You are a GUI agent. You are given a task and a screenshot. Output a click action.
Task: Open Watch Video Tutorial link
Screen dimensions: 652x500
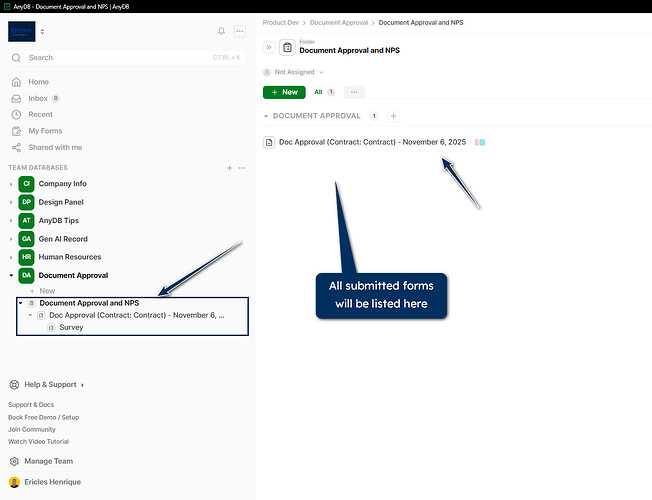click(38, 441)
